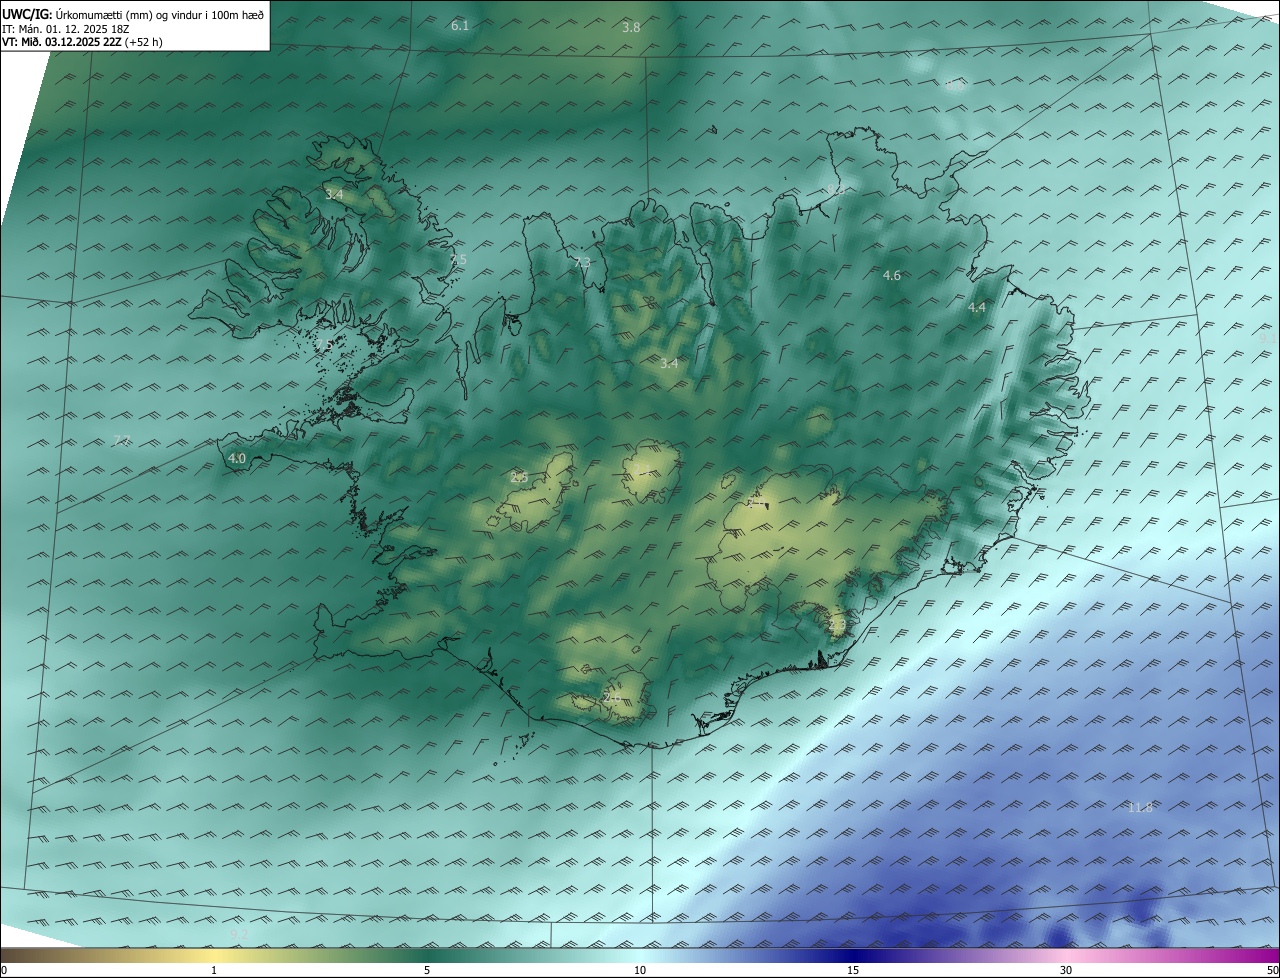This screenshot has height=978, width=1280.
Task: Click the pink color above the 30 tick
Action: click(x=1066, y=955)
